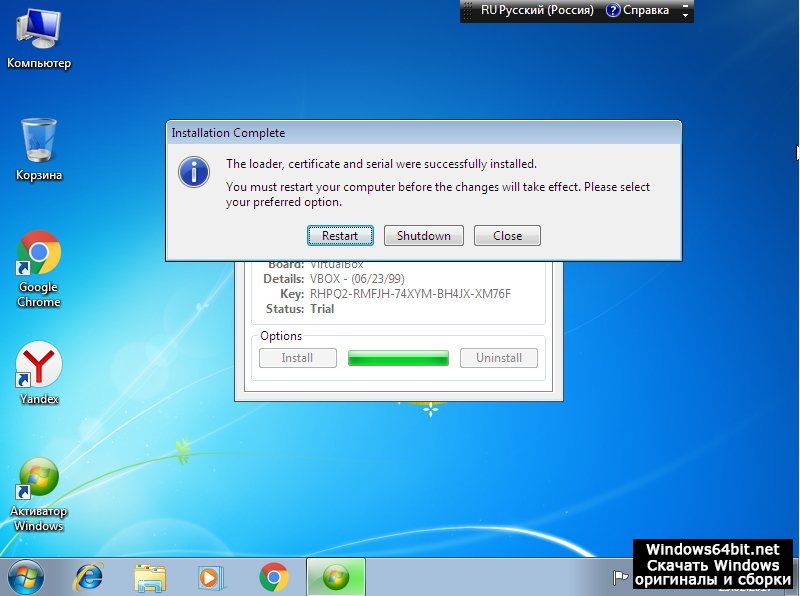Viewport: 800px width, 596px height.
Task: Click the green installation progress bar
Action: (x=398, y=358)
